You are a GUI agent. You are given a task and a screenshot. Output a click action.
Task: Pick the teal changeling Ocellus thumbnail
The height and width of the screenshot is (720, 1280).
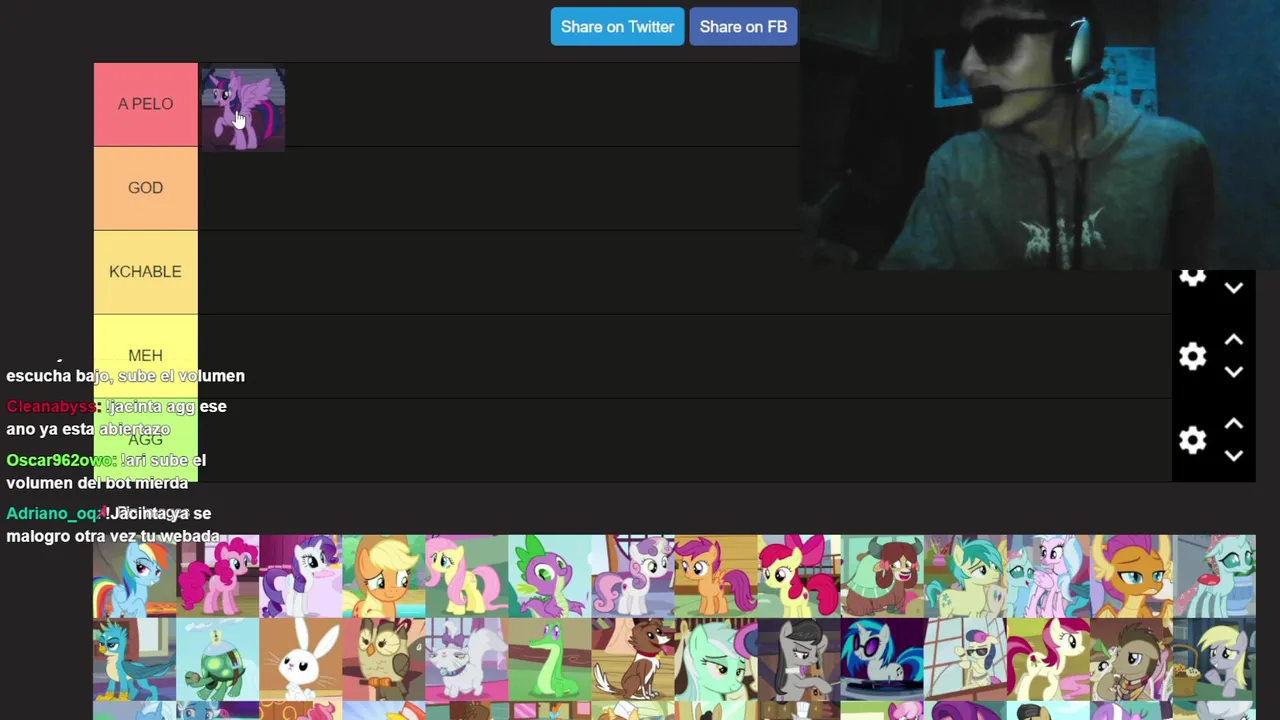coord(1213,576)
